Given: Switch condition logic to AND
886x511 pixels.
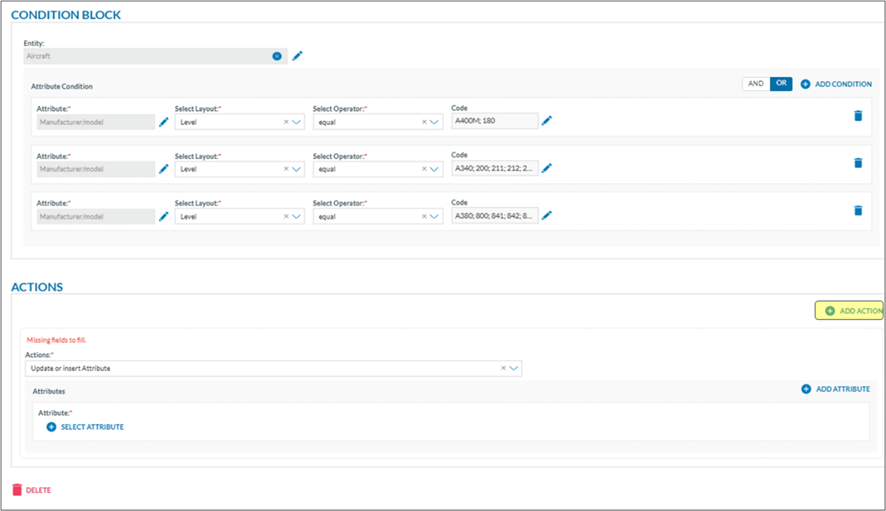Looking at the screenshot, I should pos(755,84).
